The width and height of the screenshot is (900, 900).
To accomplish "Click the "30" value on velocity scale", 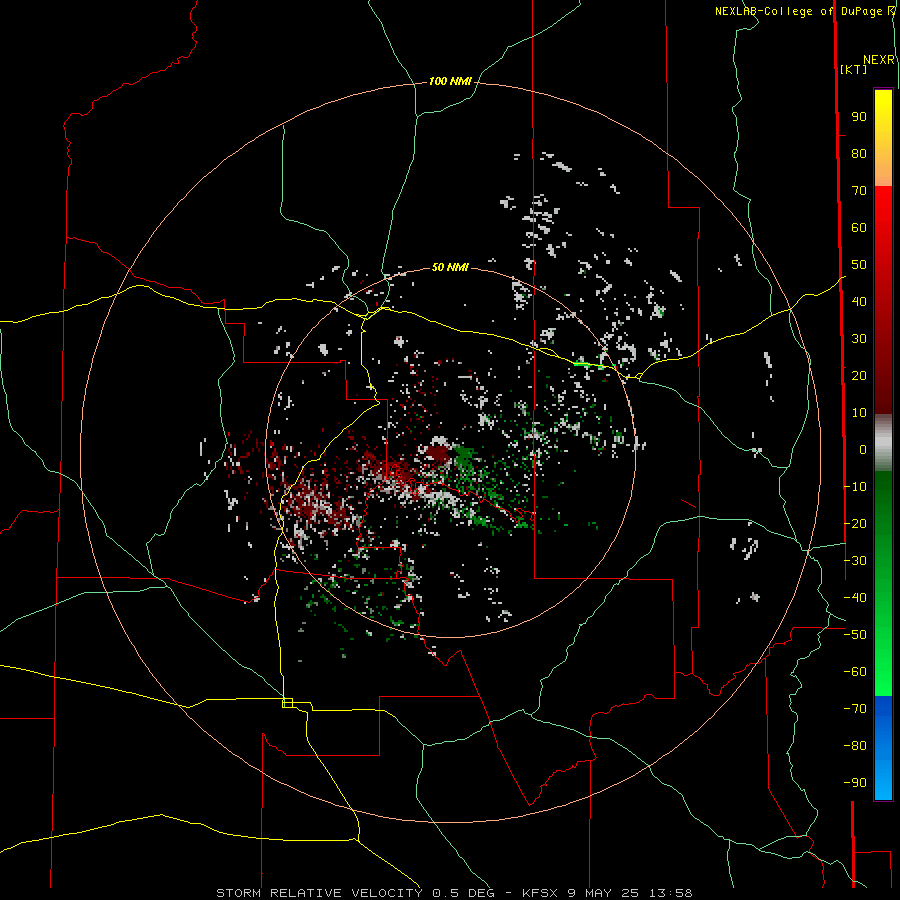I will pos(859,339).
